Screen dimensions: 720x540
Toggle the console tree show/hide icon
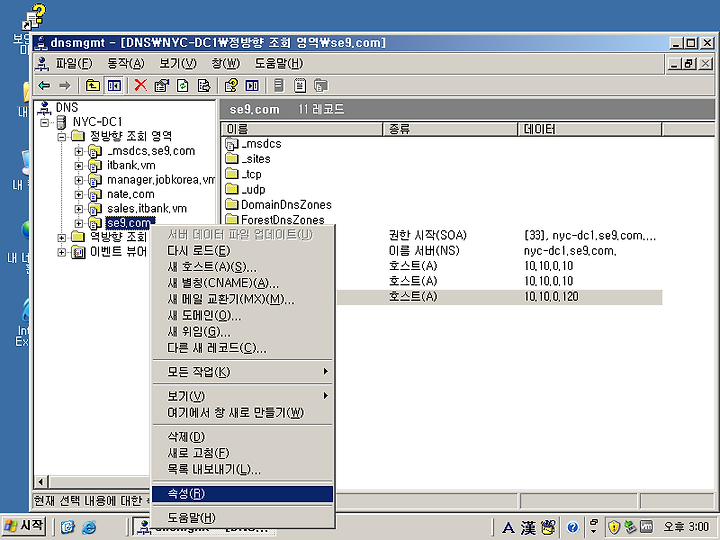pyautogui.click(x=114, y=85)
